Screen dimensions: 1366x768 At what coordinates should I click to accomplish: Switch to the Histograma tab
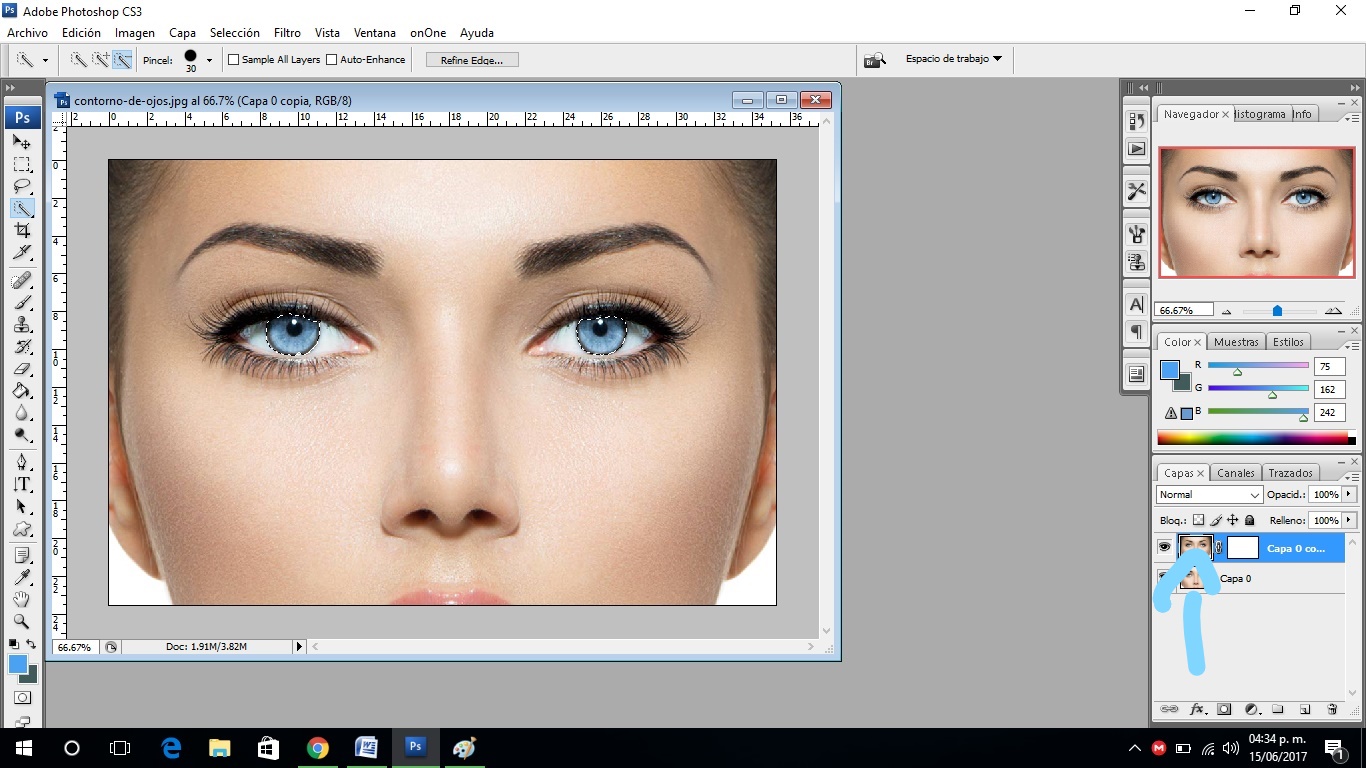coord(1260,114)
